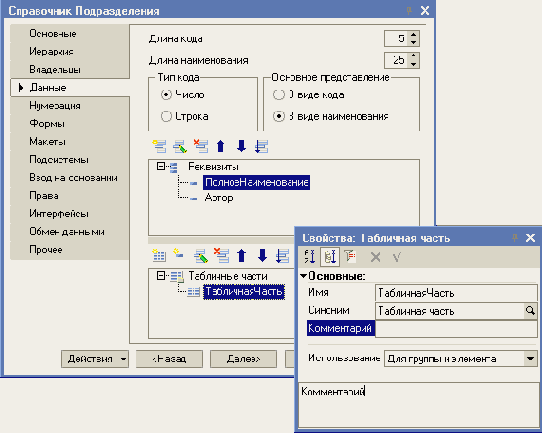
Task: Delete the selected attribute with the red X icon
Action: coord(201,146)
